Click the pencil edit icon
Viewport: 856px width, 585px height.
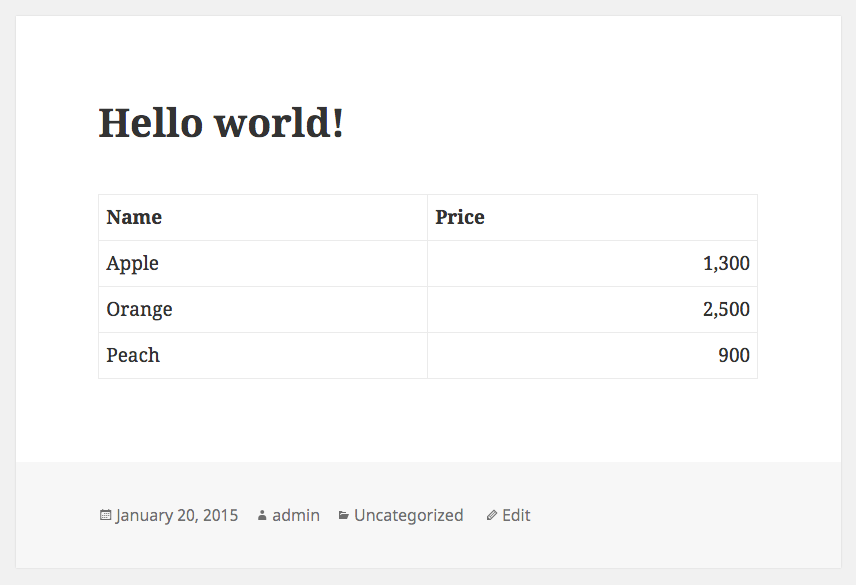[491, 515]
